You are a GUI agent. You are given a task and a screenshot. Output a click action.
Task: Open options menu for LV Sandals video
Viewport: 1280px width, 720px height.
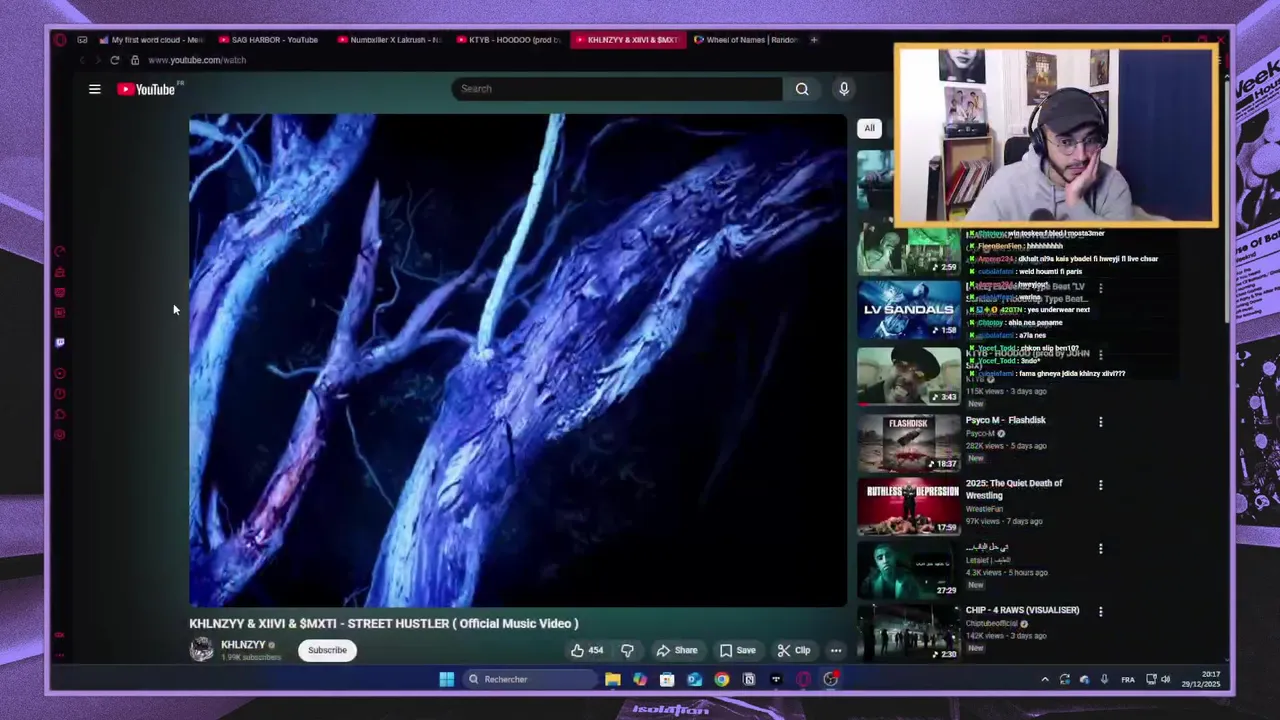(x=1101, y=288)
